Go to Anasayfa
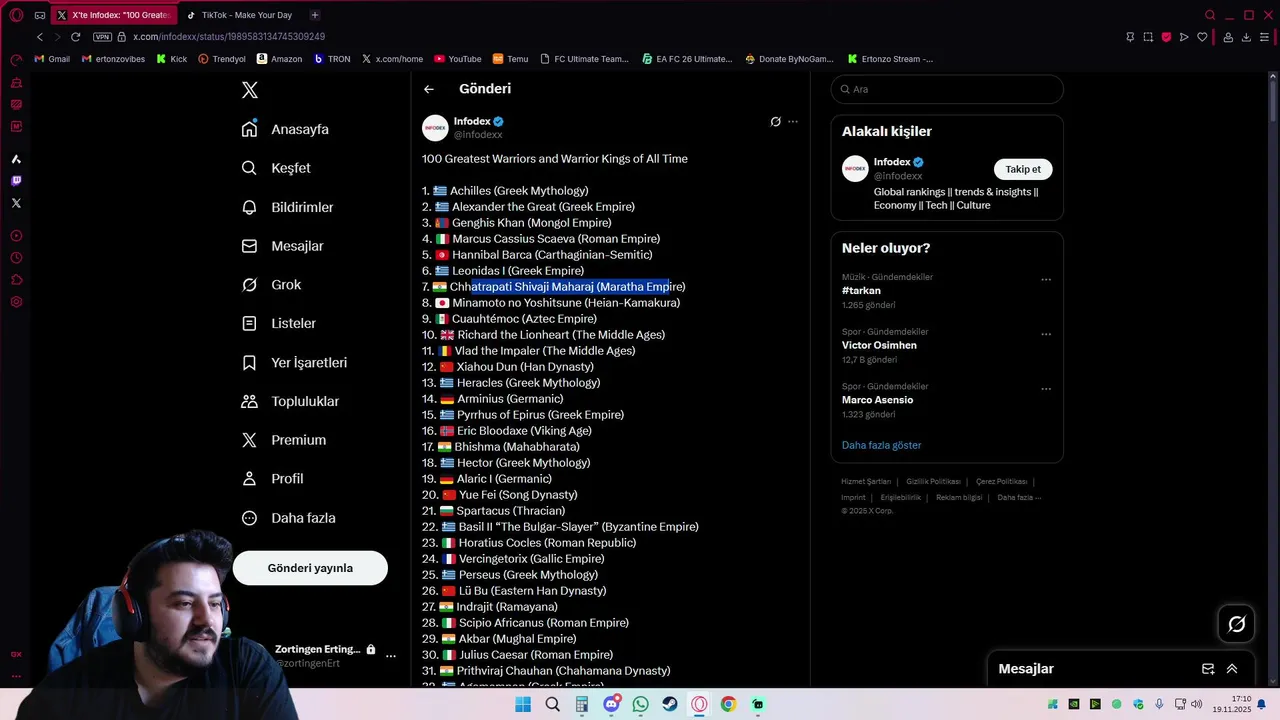The width and height of the screenshot is (1280, 720). (286, 129)
